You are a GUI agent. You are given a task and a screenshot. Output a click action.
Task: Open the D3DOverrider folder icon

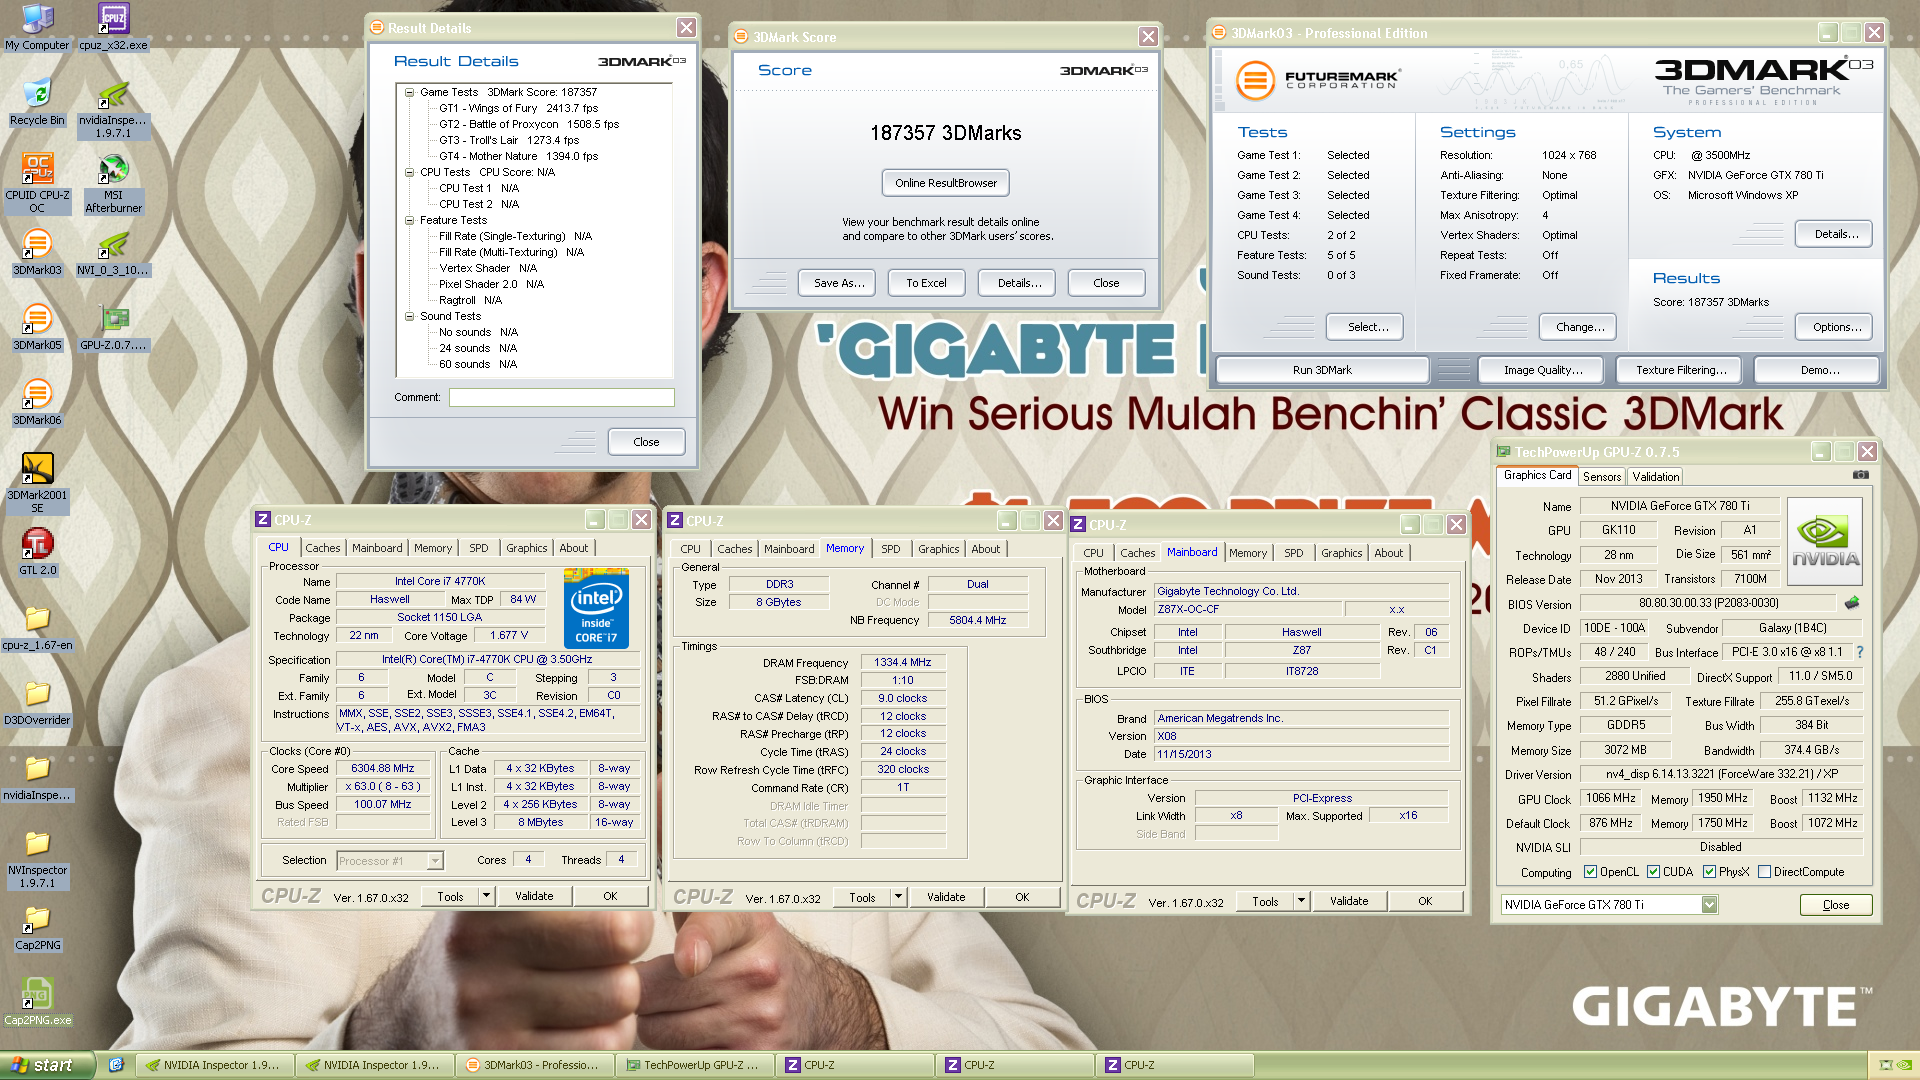coord(37,702)
